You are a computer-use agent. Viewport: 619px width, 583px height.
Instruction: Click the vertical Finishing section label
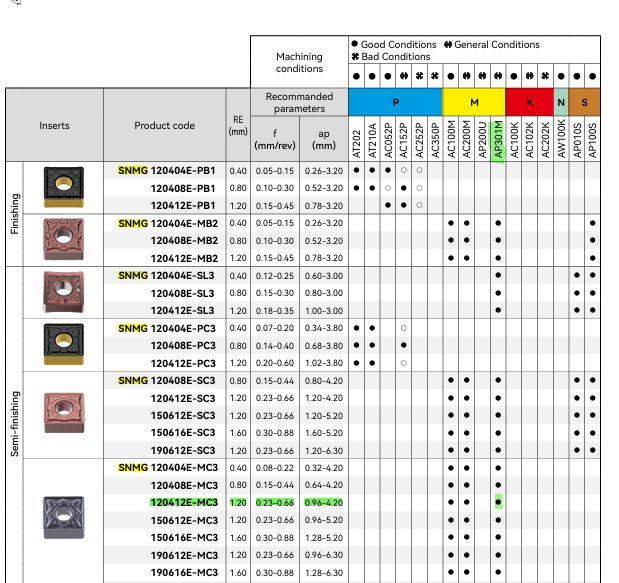coord(15,214)
